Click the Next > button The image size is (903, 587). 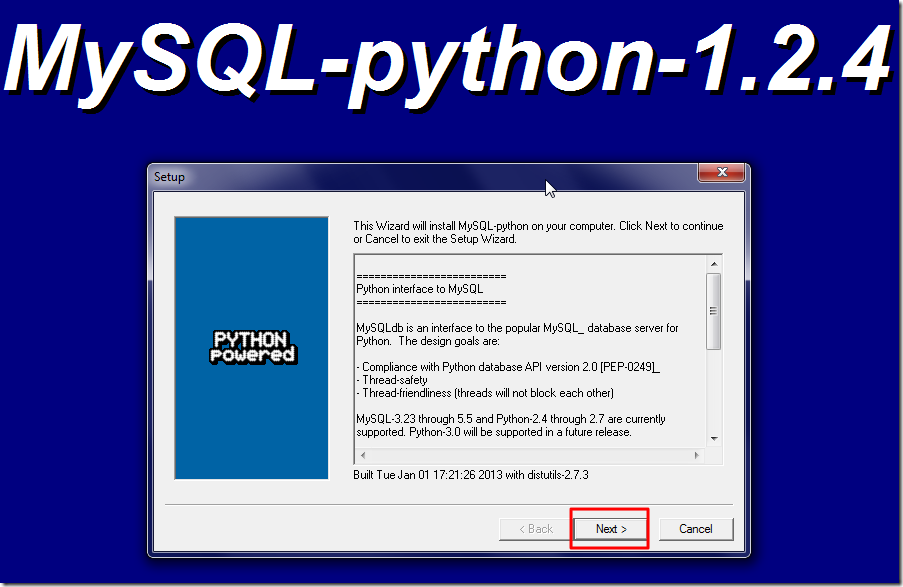610,528
